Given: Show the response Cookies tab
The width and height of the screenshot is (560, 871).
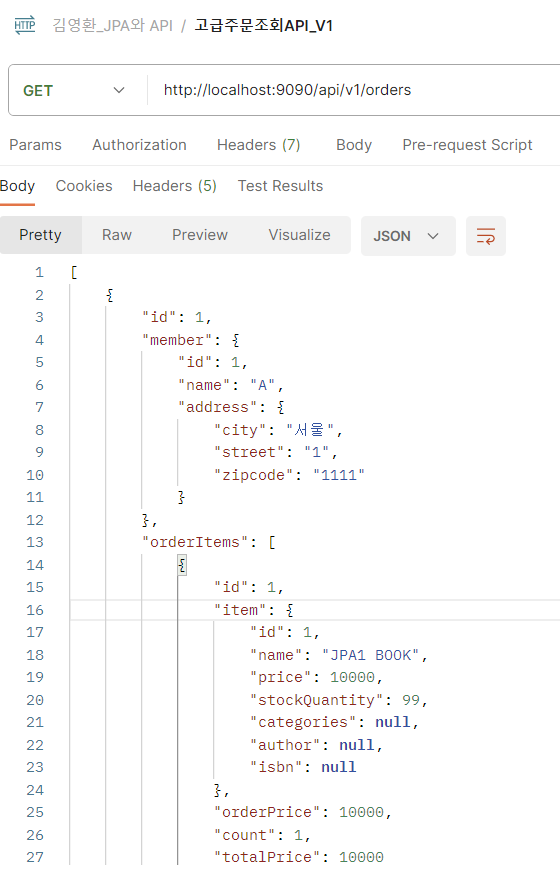Looking at the screenshot, I should click(84, 186).
